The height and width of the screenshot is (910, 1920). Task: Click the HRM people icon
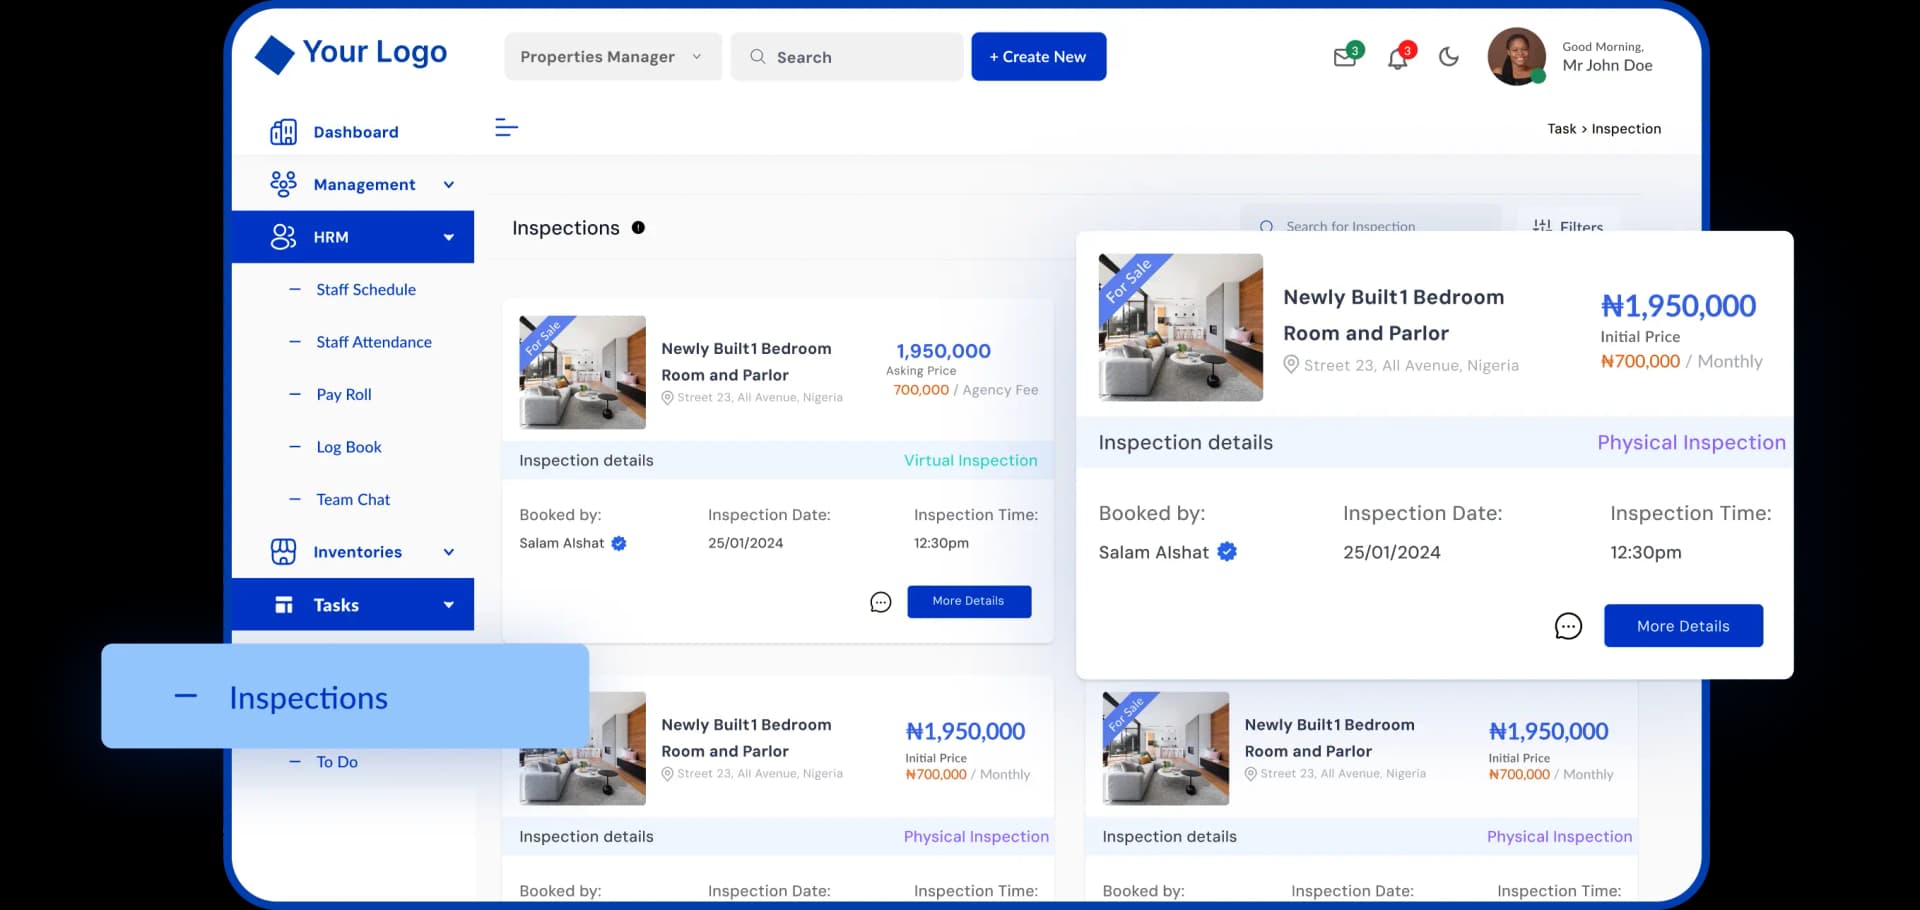click(284, 237)
